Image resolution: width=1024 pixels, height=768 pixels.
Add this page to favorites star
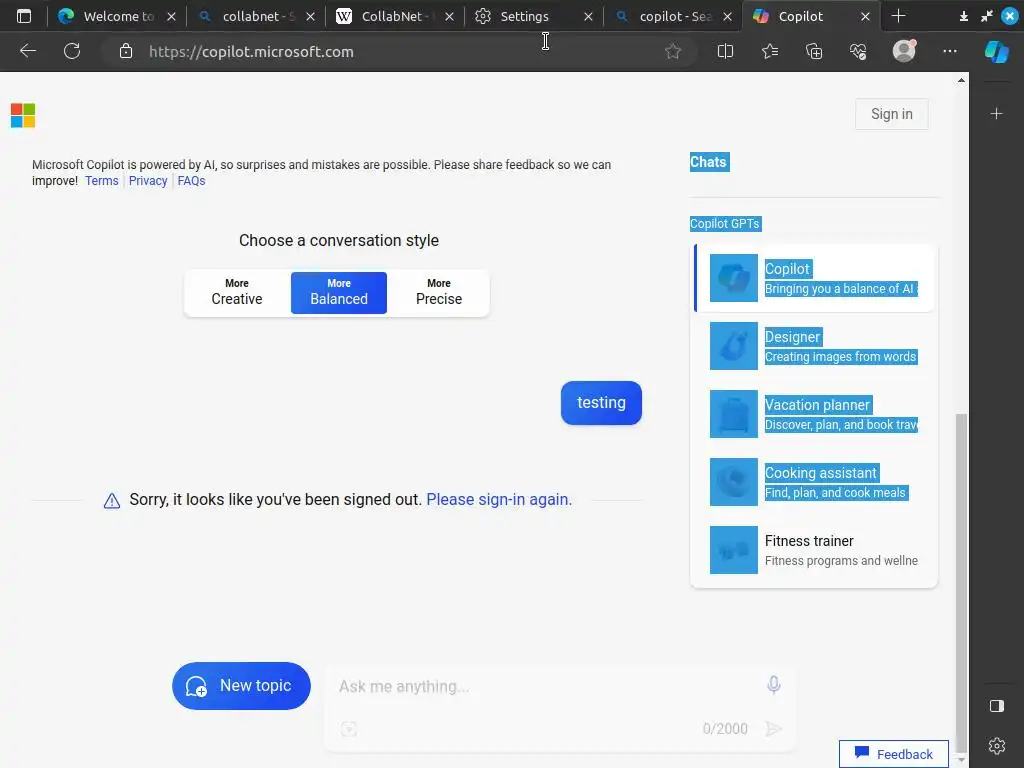(673, 51)
